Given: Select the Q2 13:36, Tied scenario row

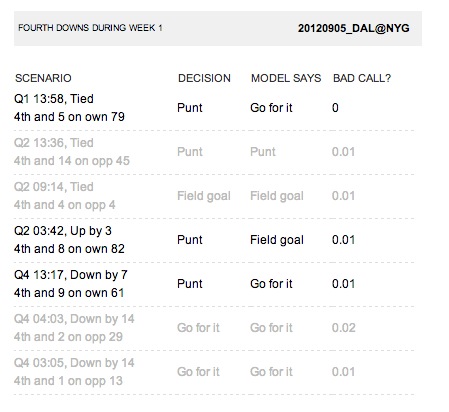Looking at the screenshot, I should 214,152.
